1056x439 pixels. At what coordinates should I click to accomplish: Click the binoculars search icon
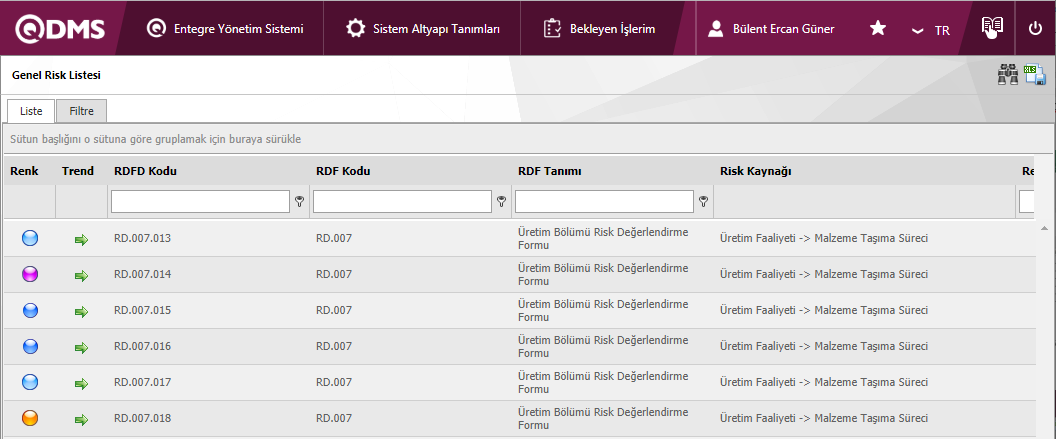coord(1008,75)
